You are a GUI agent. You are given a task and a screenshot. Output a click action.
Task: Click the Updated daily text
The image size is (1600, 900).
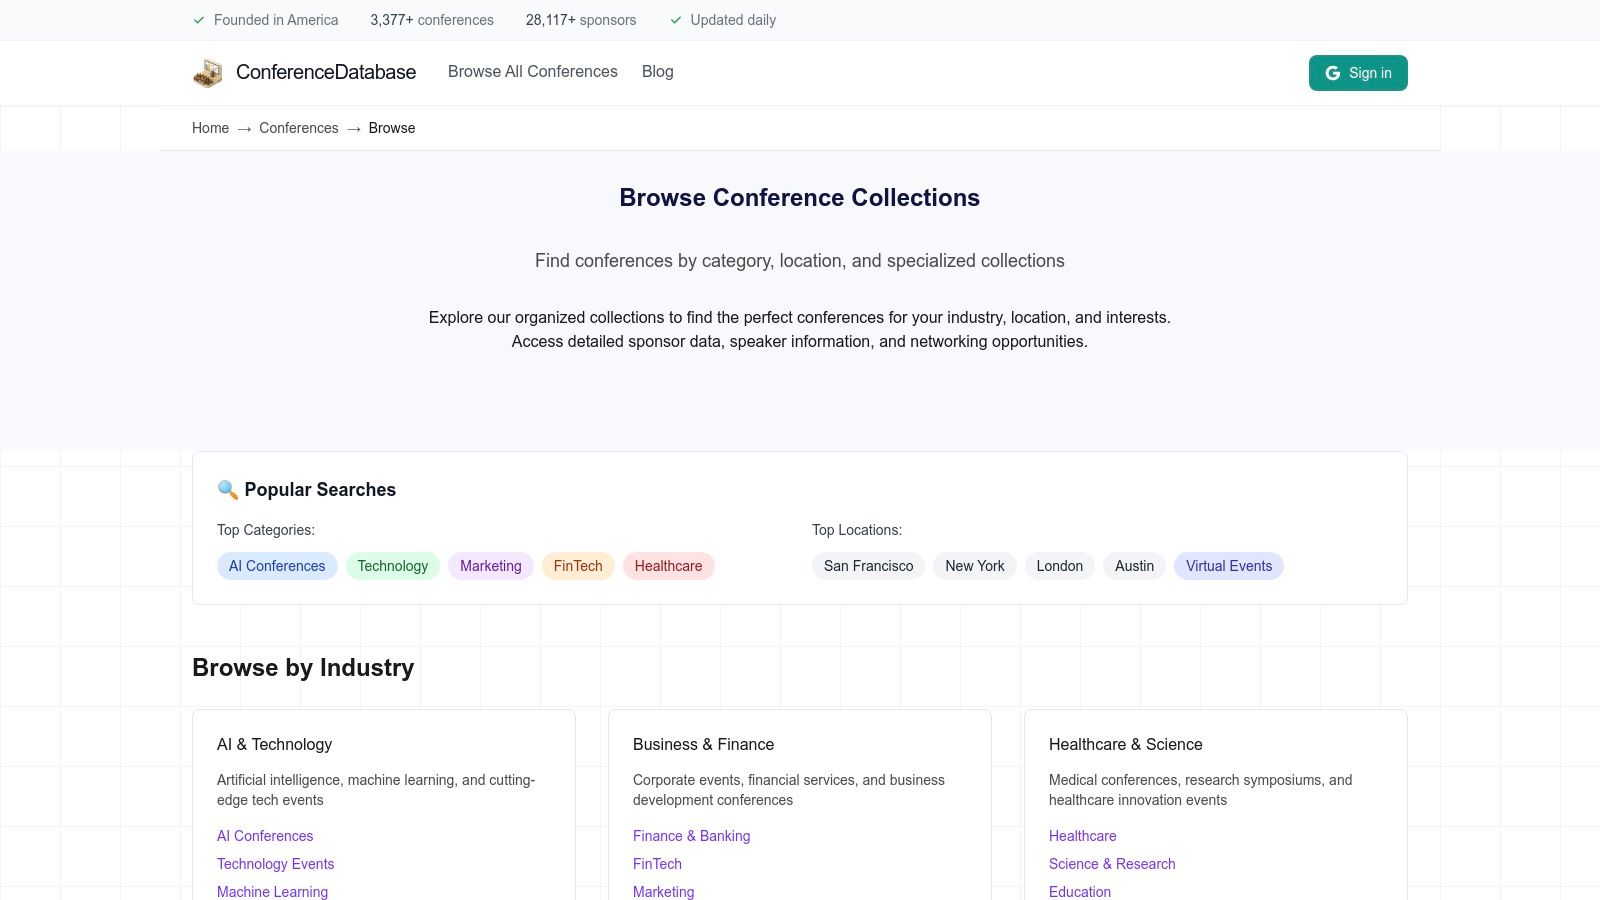[x=733, y=20]
